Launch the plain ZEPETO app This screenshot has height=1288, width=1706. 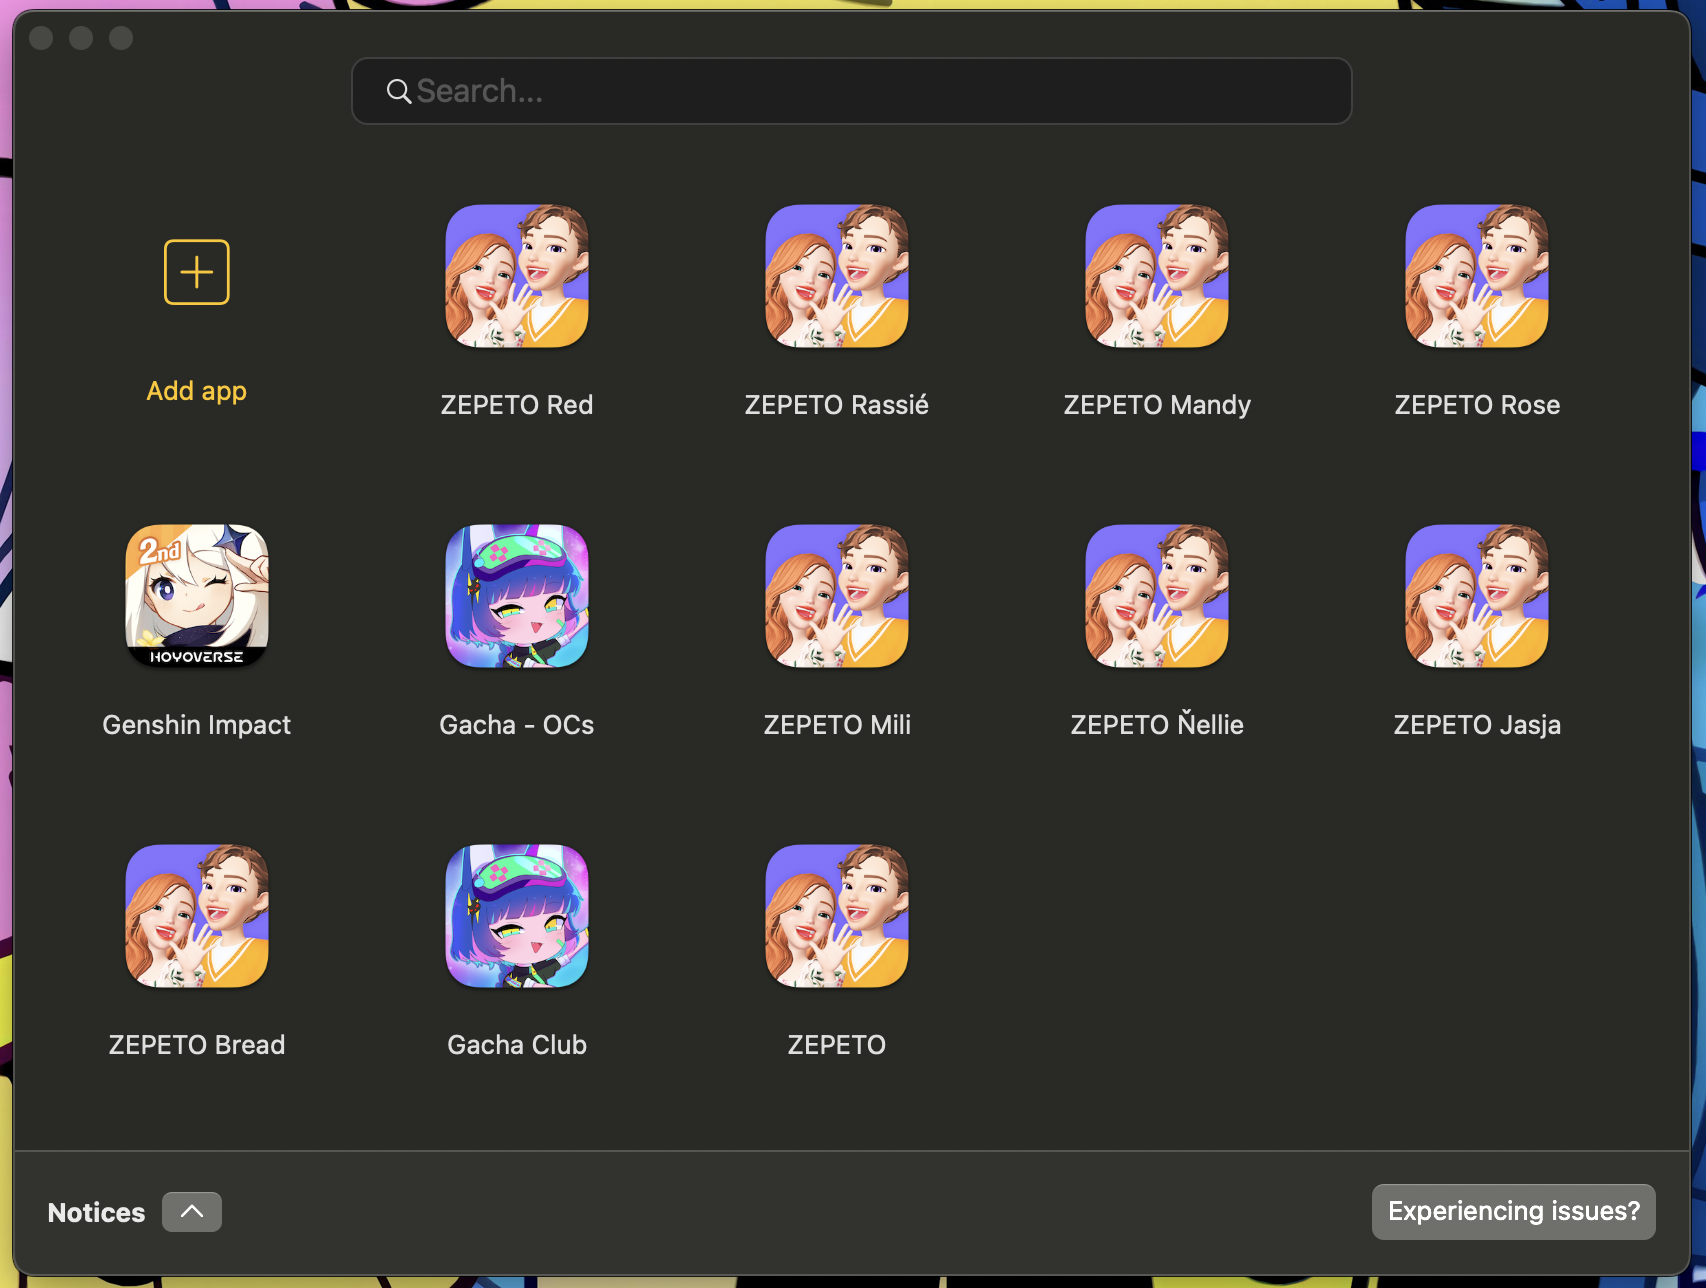coord(836,916)
